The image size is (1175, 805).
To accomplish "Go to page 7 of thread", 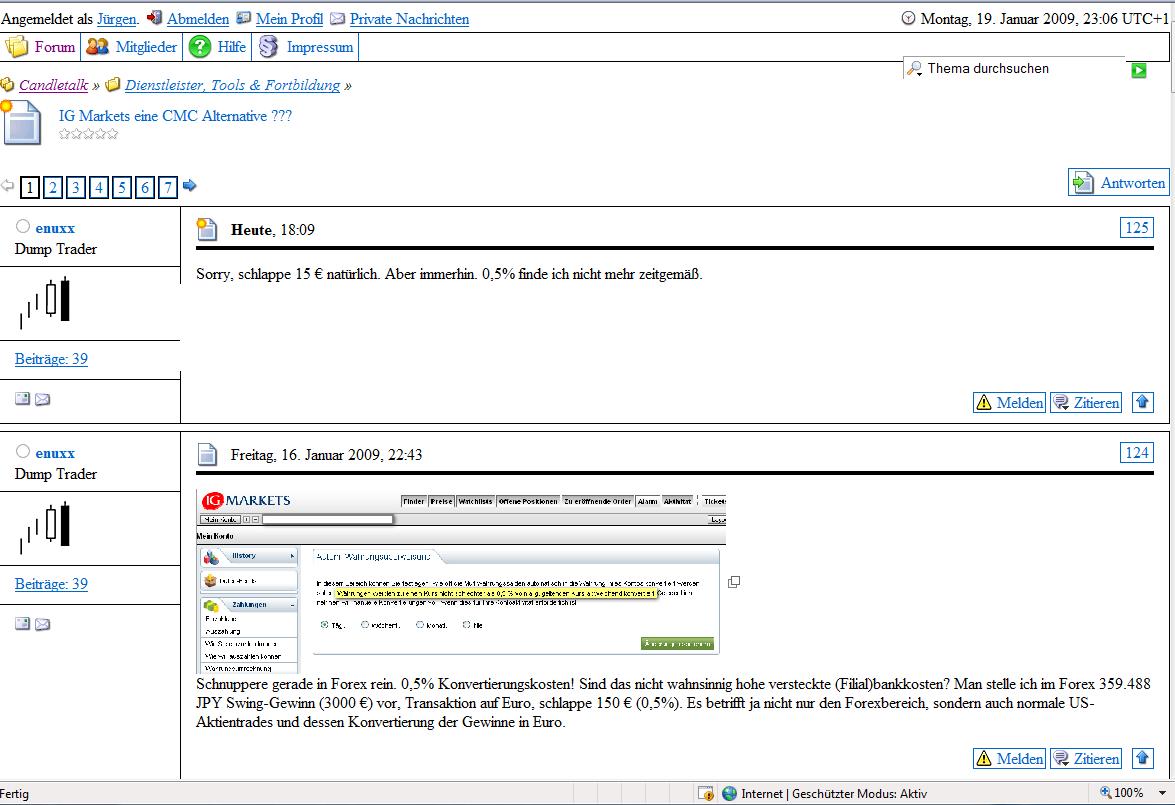I will coord(168,187).
